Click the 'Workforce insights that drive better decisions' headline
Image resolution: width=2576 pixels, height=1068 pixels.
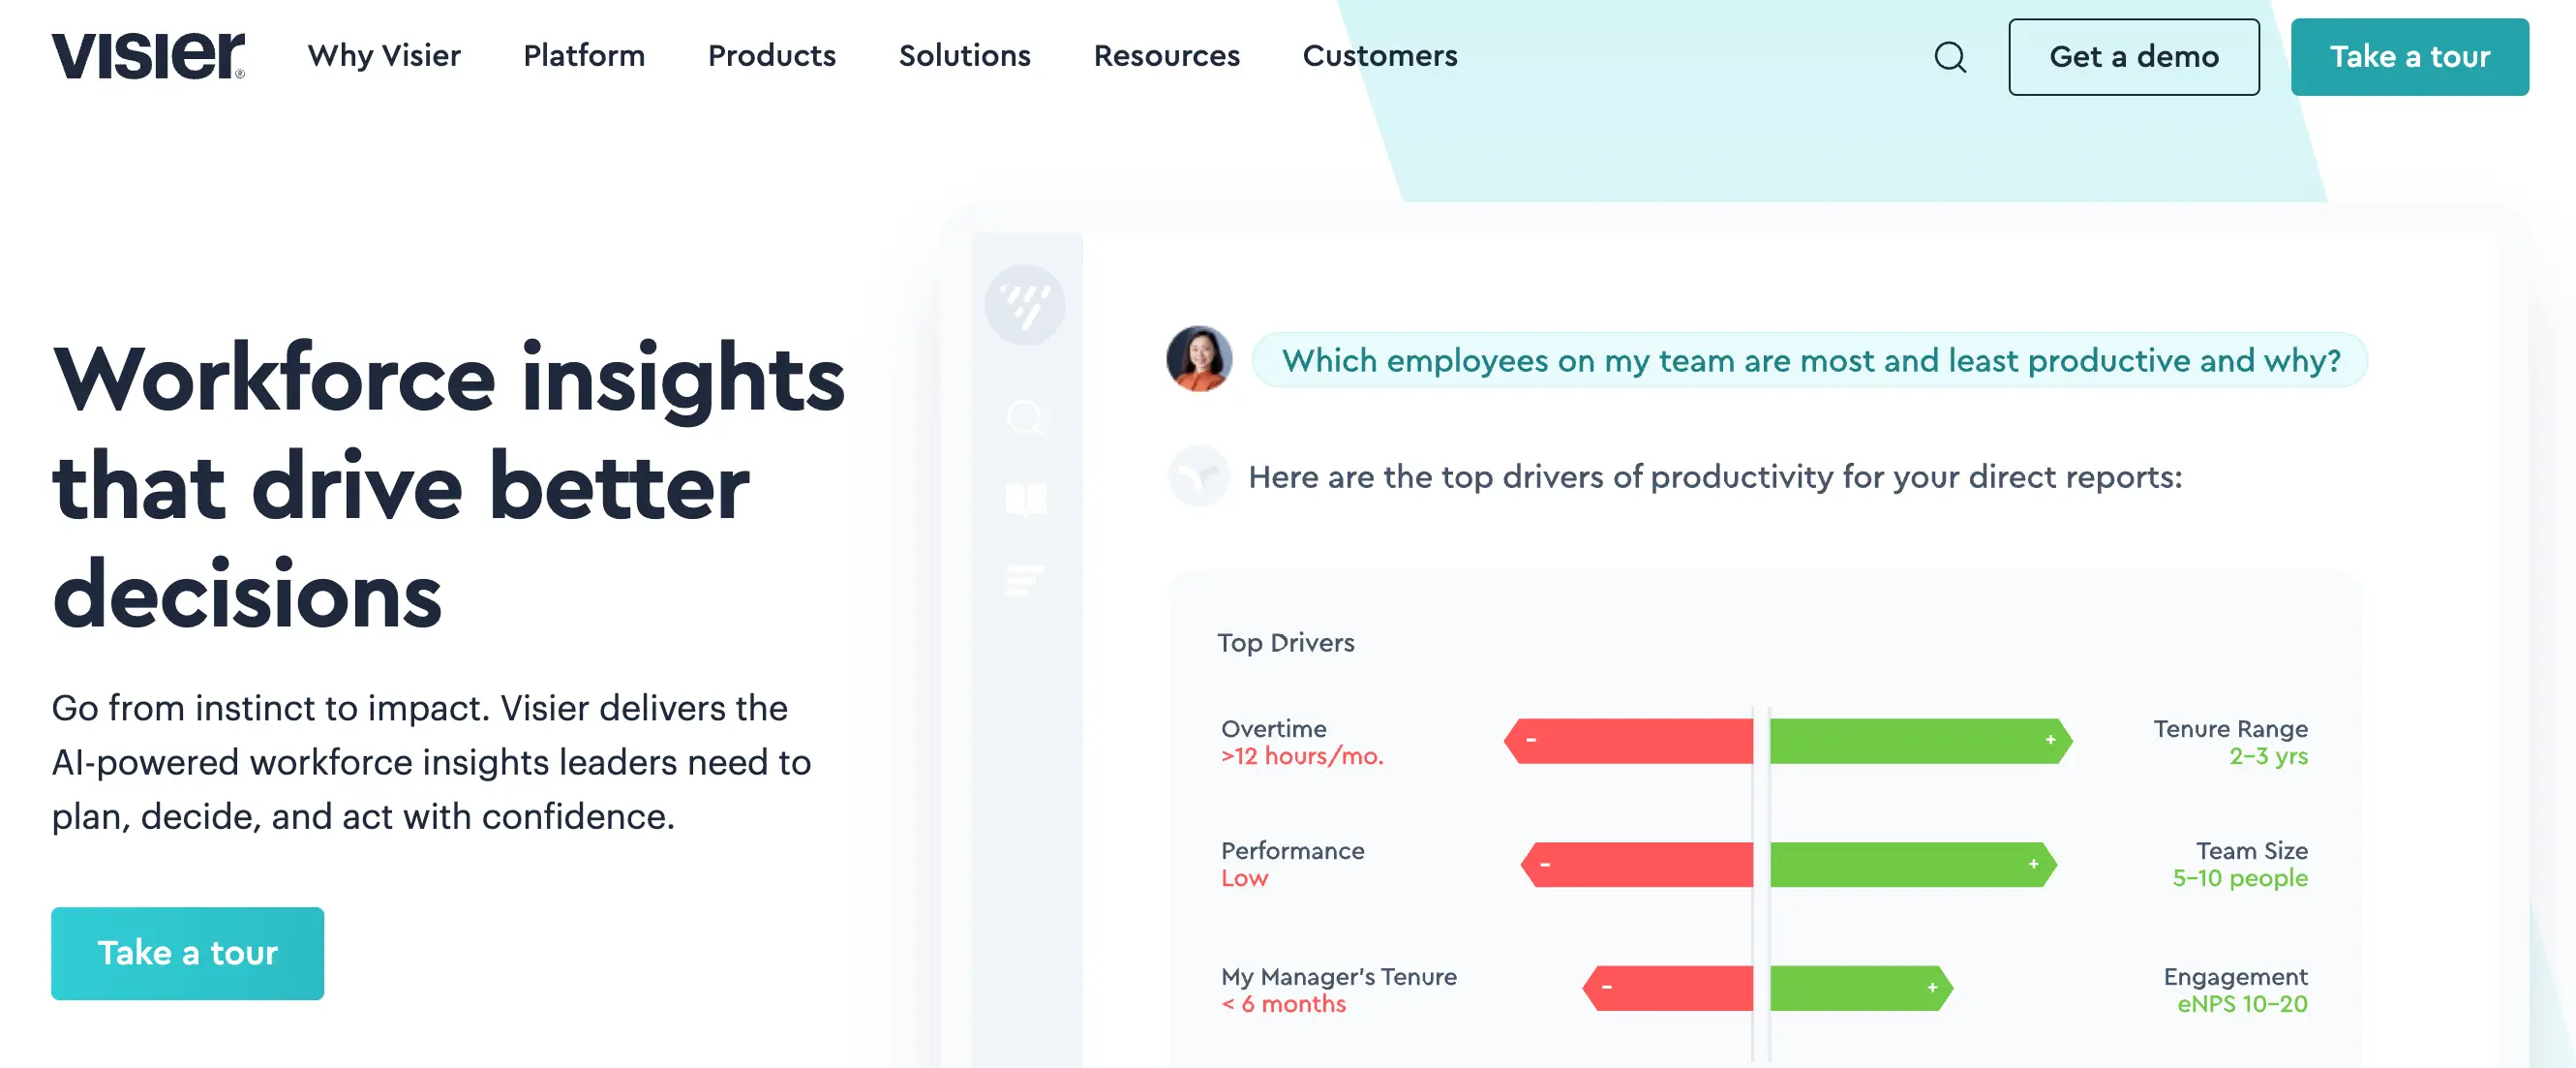pos(448,486)
